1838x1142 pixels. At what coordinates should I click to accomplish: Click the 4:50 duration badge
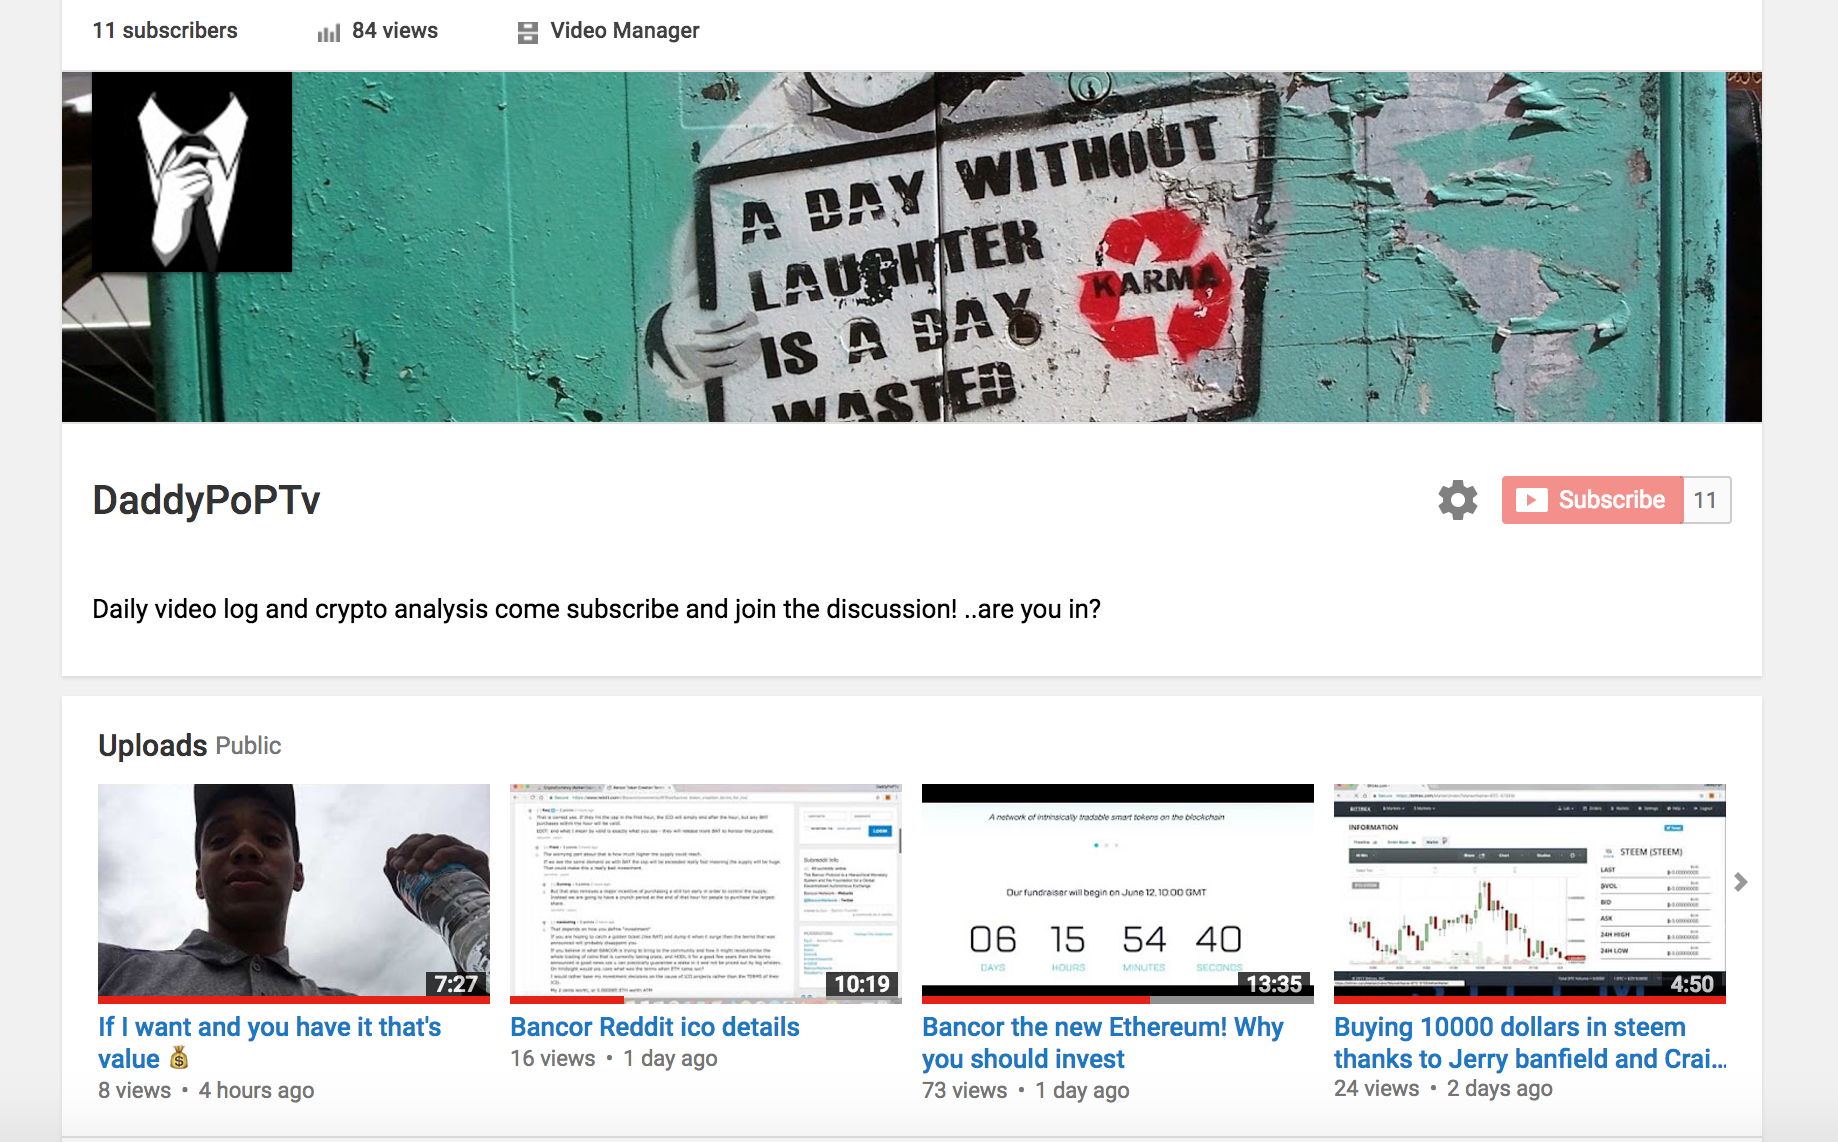1692,984
